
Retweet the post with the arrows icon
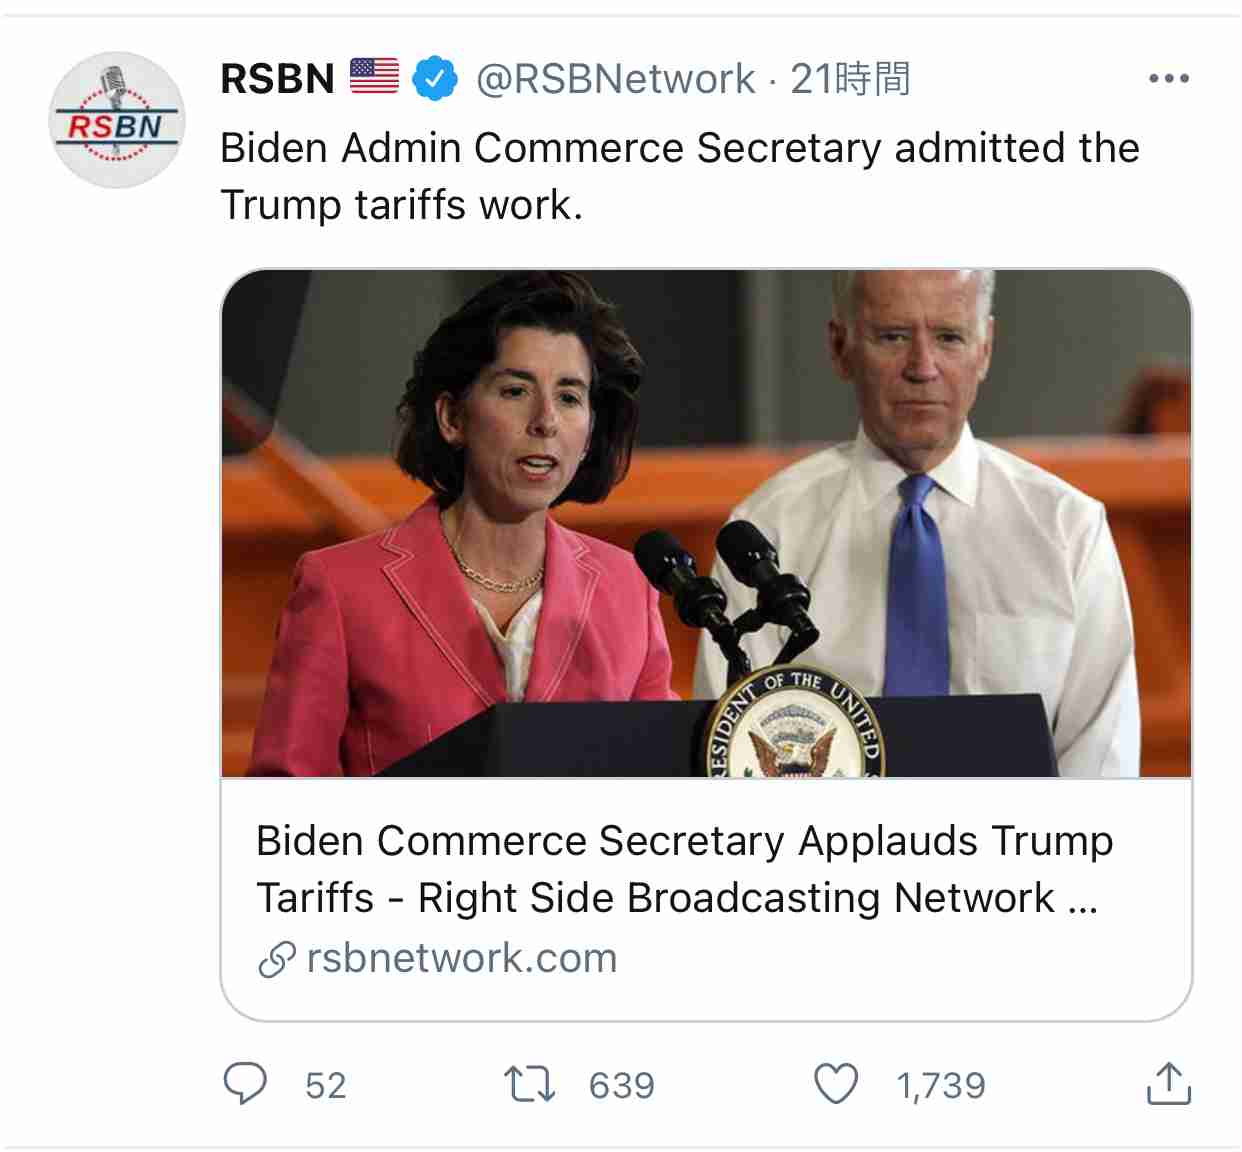click(x=529, y=1084)
